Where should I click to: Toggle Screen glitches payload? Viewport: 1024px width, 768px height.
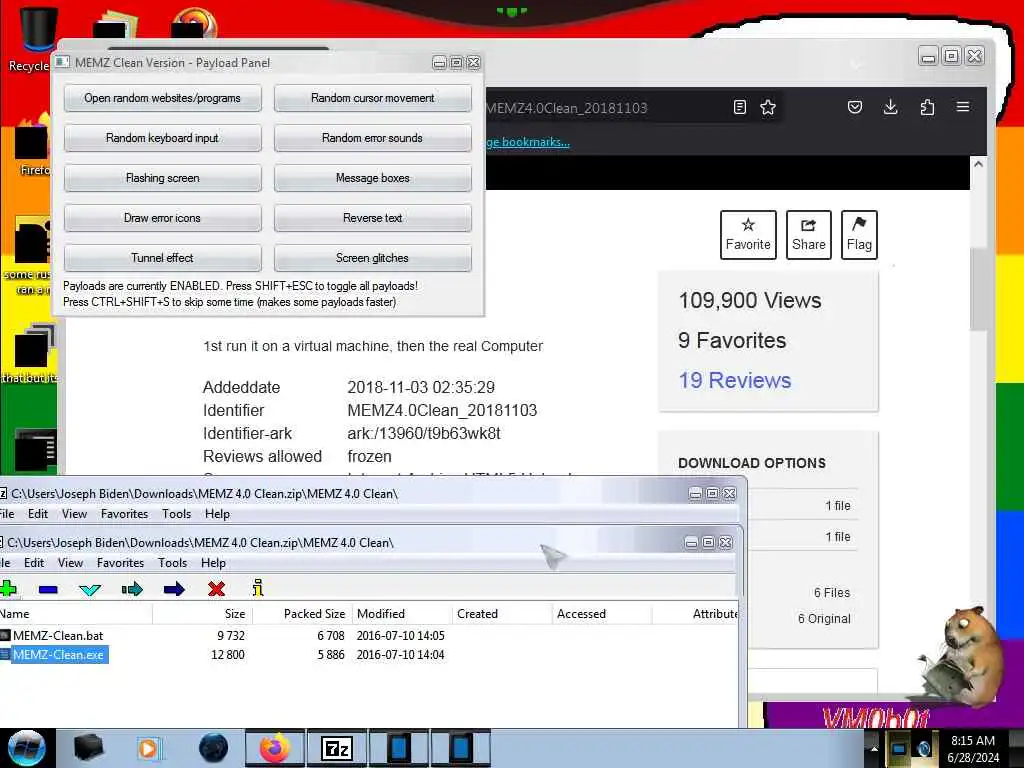(372, 257)
